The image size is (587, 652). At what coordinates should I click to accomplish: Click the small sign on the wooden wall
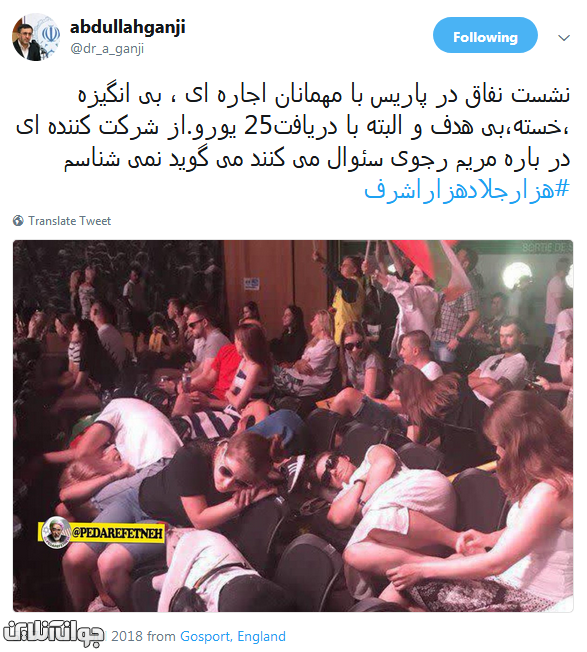251,284
